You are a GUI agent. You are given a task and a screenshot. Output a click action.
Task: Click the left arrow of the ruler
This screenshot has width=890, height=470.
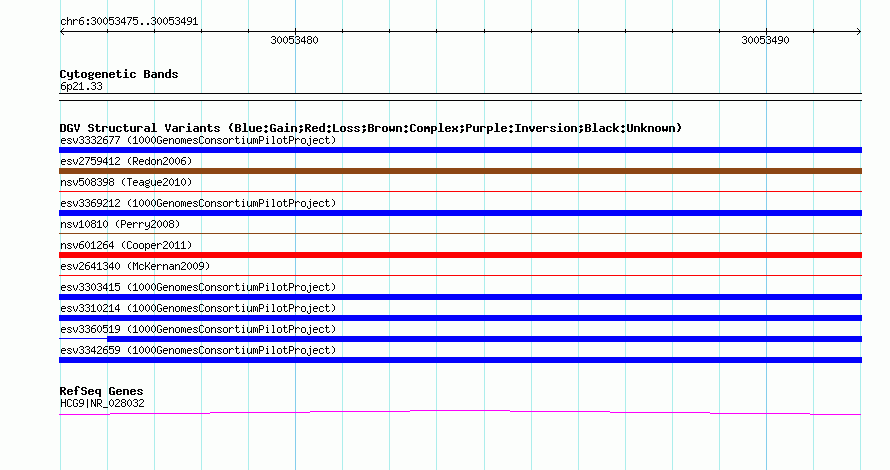pyautogui.click(x=62, y=32)
